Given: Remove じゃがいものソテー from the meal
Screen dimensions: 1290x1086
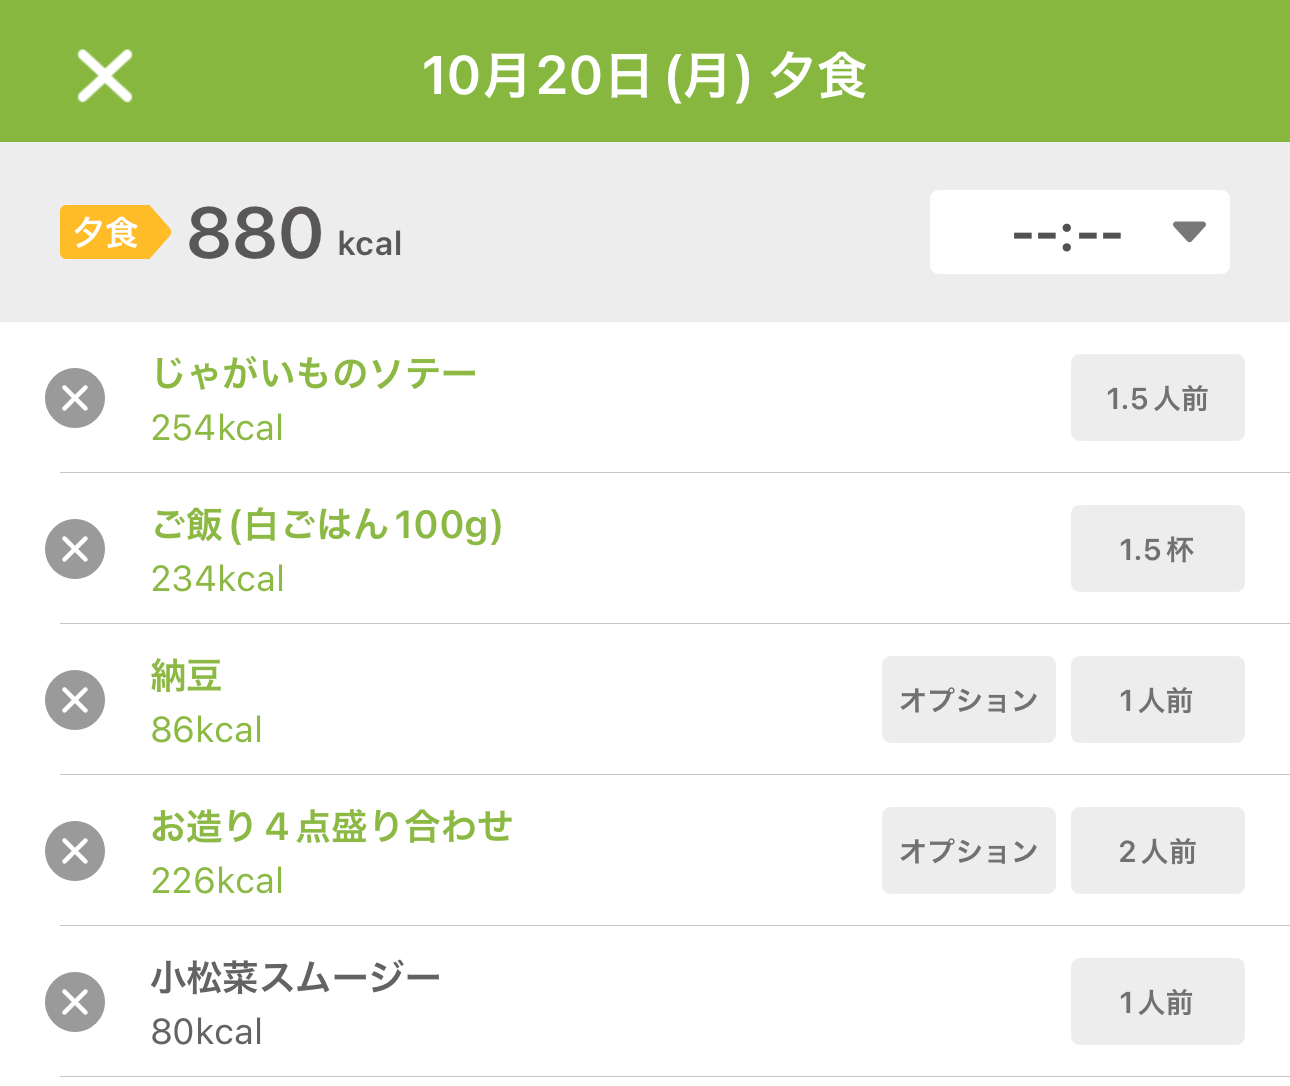Looking at the screenshot, I should [x=75, y=398].
